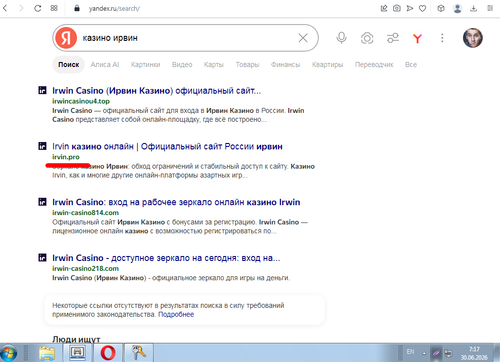Open Irwin Casino (Ирвин Казино) официальный сайт result
This screenshot has height=362, width=500.
(157, 91)
